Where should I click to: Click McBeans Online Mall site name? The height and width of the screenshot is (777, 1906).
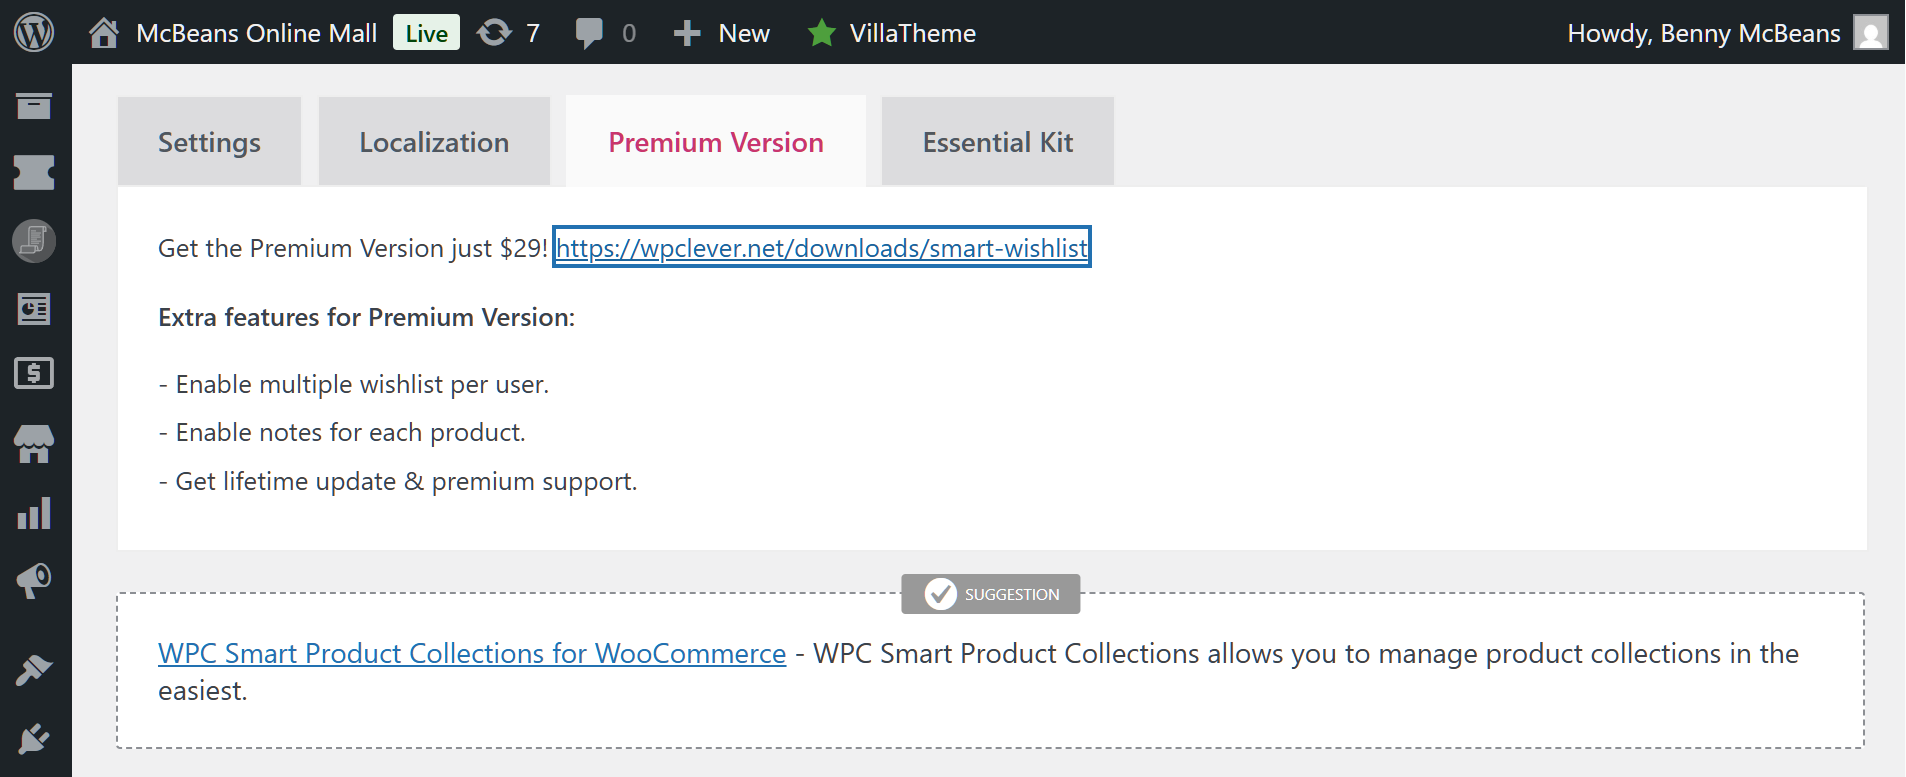pos(256,33)
